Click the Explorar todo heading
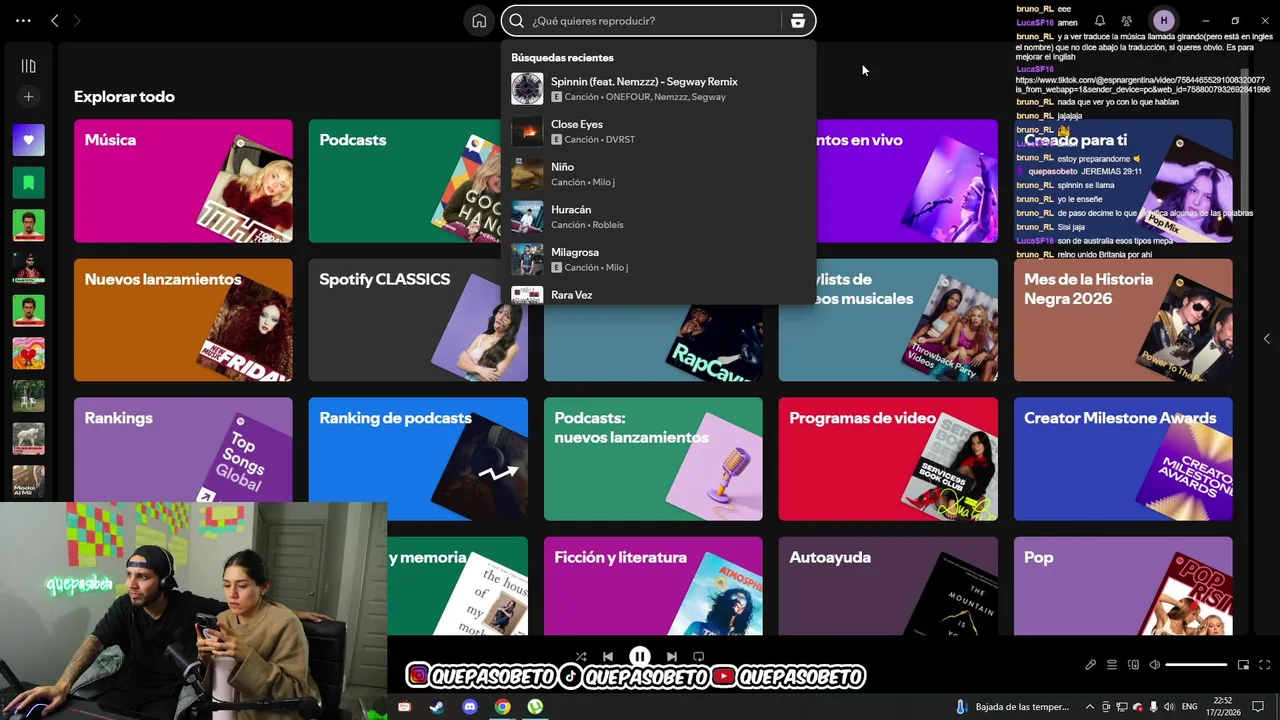 click(x=124, y=97)
